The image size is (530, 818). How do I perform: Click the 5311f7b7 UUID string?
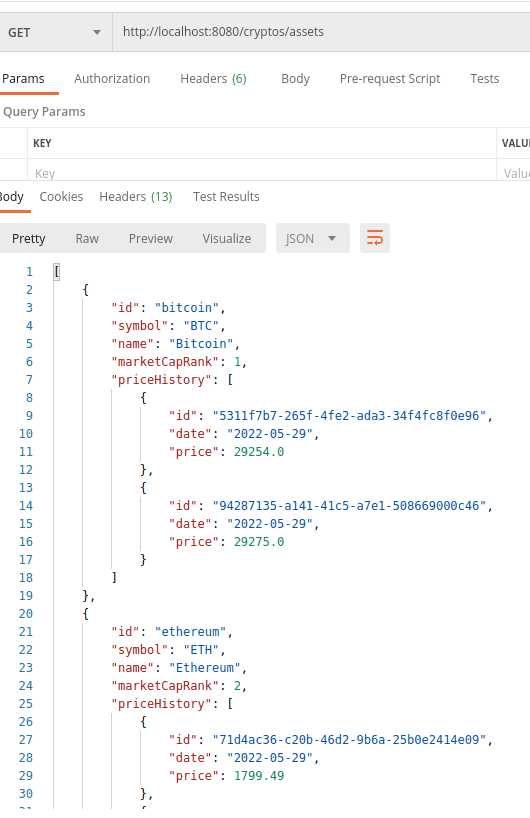[x=349, y=416]
